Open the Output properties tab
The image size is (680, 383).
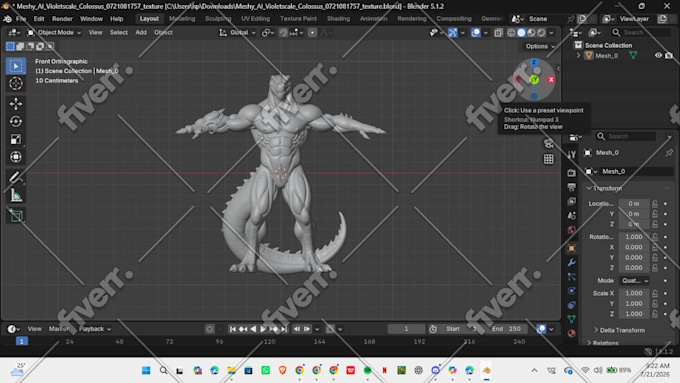pyautogui.click(x=572, y=187)
